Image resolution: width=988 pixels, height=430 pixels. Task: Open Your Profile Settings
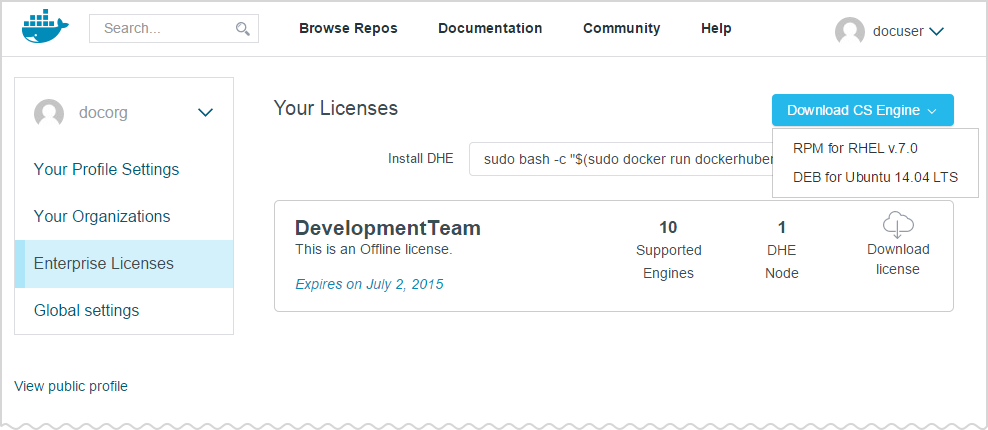(106, 169)
